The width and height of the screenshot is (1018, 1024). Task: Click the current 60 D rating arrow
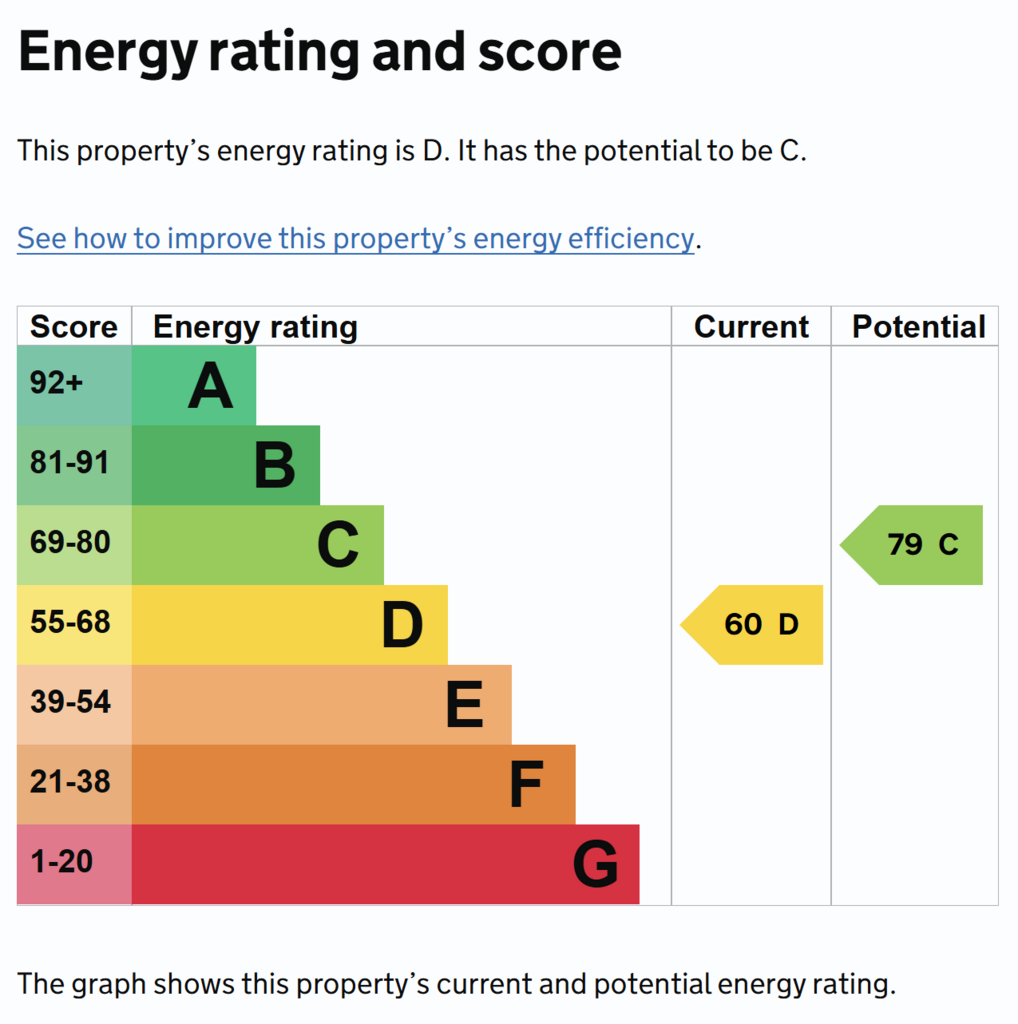[752, 625]
